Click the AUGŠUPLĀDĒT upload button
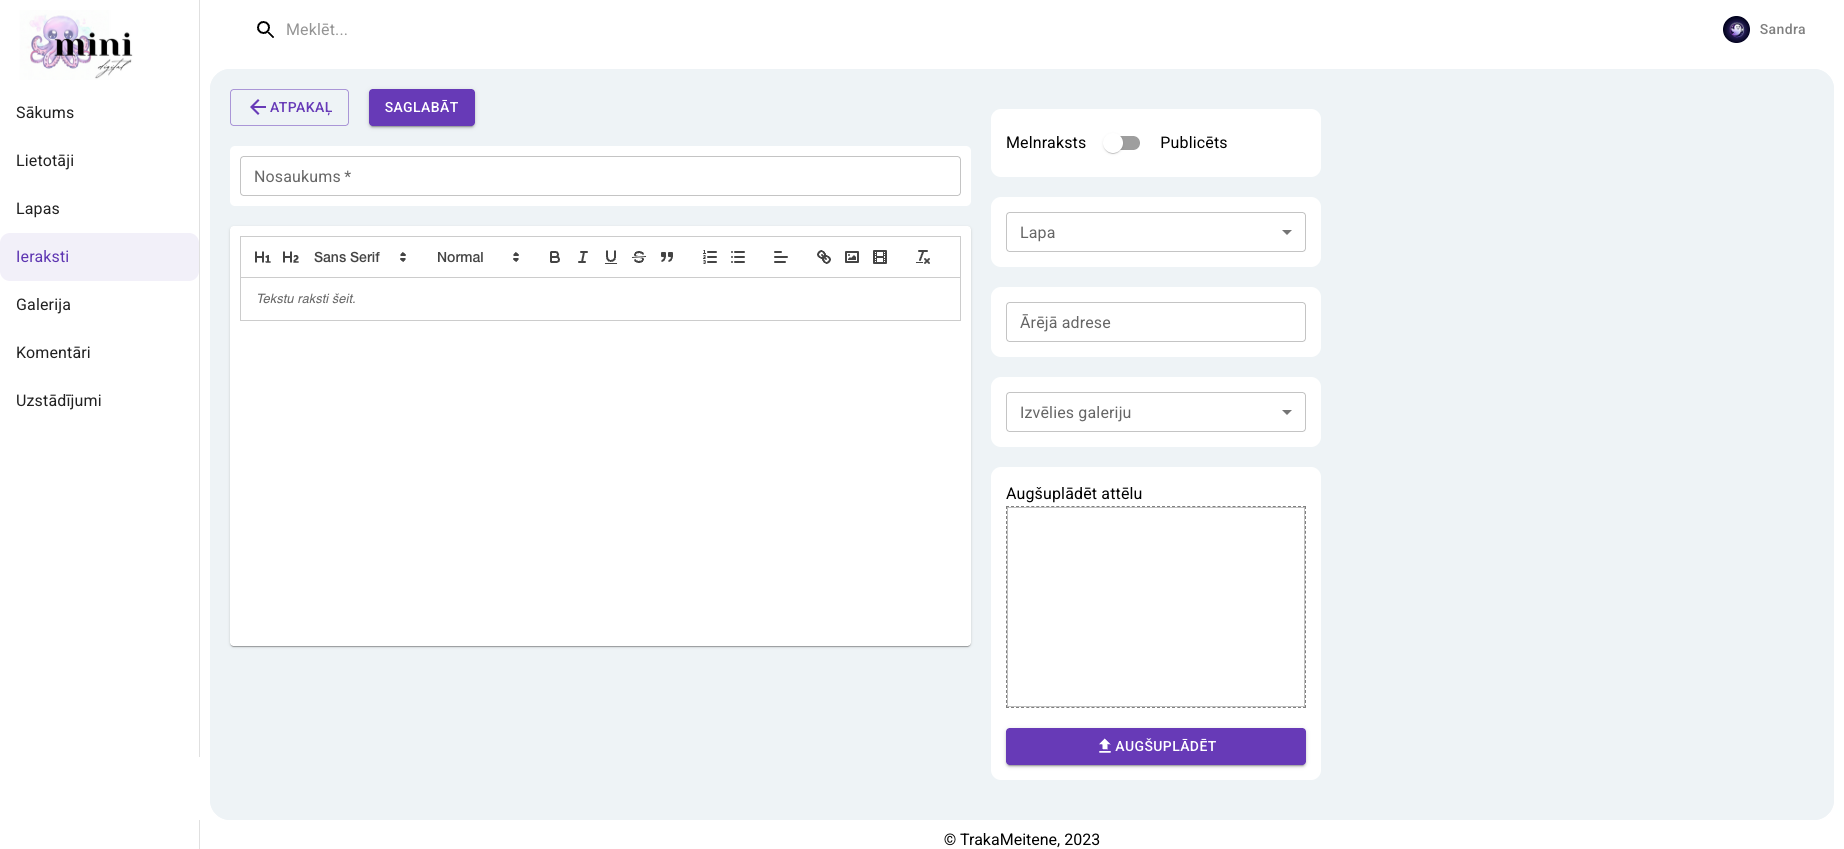This screenshot has height=849, width=1844. [1155, 746]
